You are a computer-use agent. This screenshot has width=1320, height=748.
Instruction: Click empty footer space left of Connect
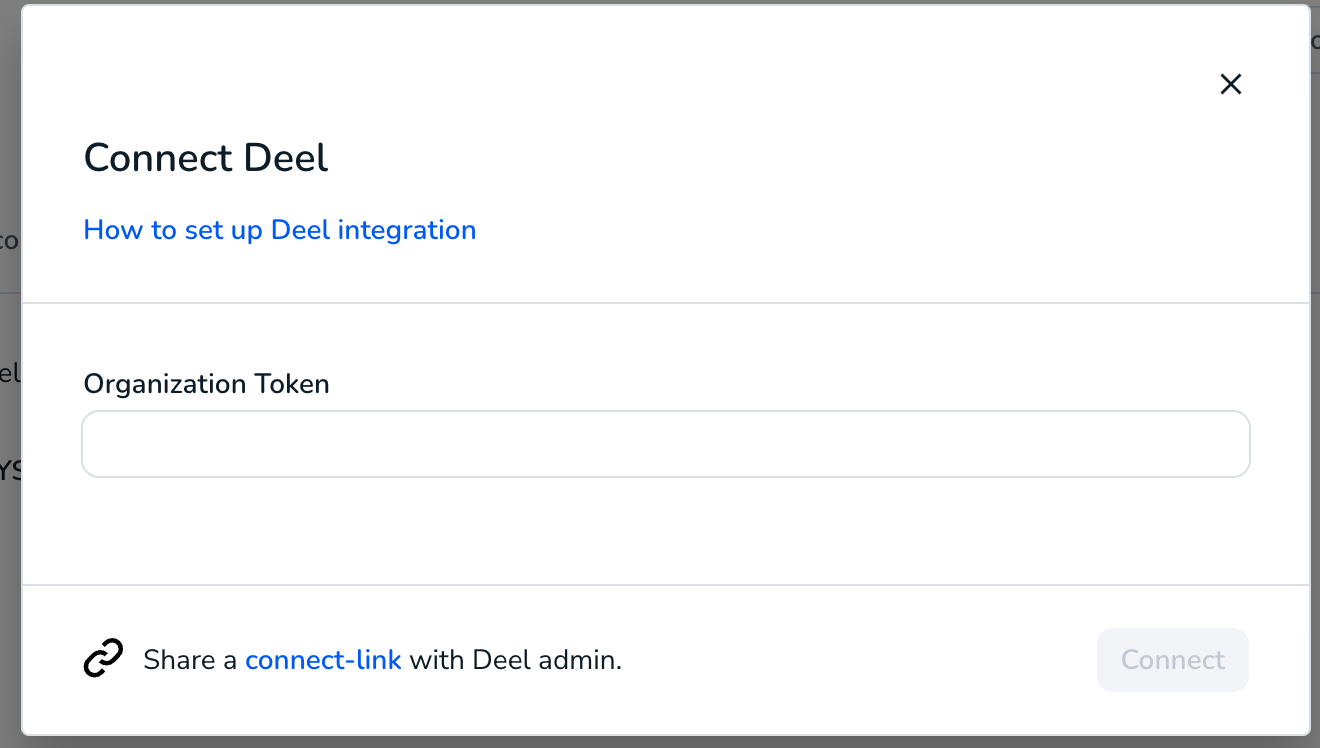click(x=860, y=660)
